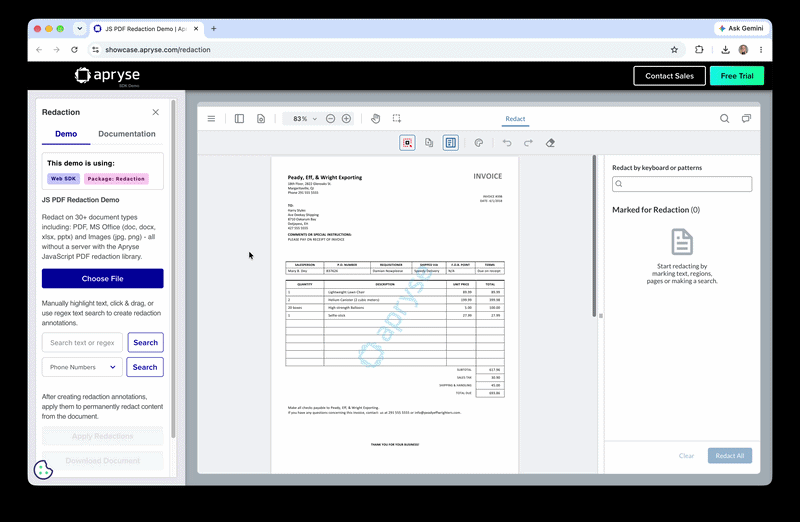Open the Phone Numbers pattern dropdown
800x522 pixels.
pos(82,367)
